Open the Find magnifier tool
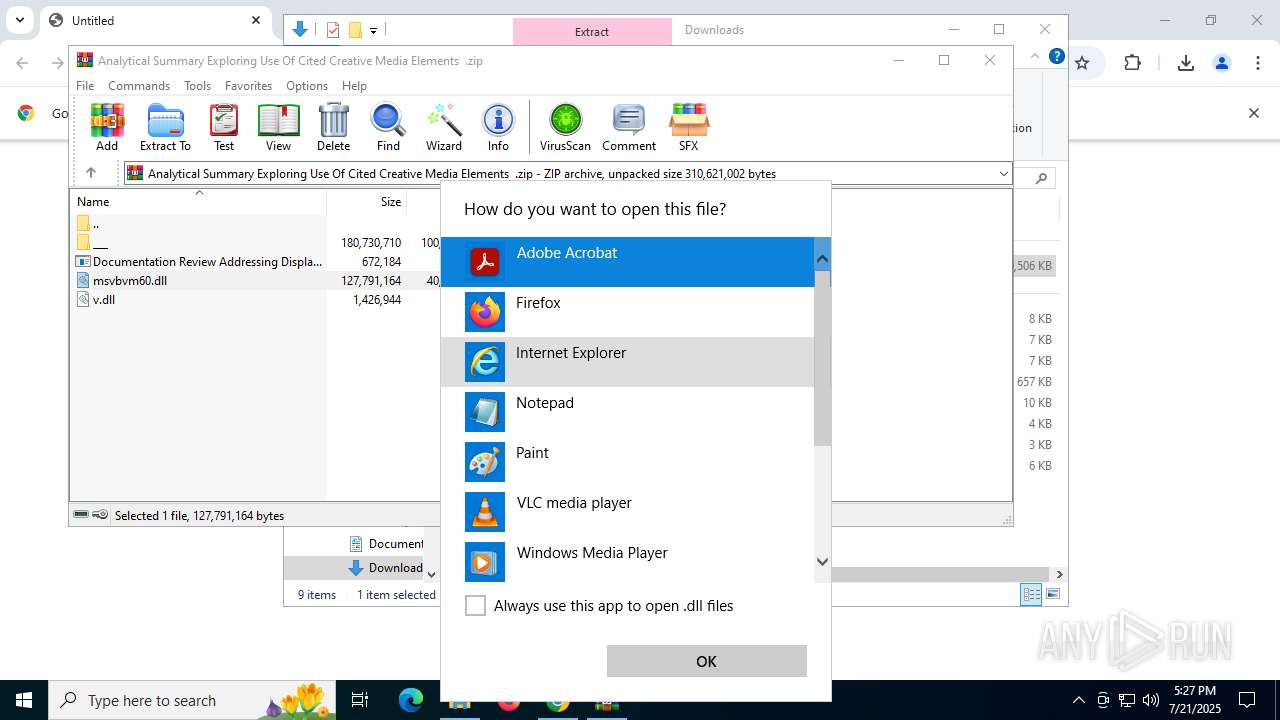The width and height of the screenshot is (1280, 720). (x=388, y=127)
